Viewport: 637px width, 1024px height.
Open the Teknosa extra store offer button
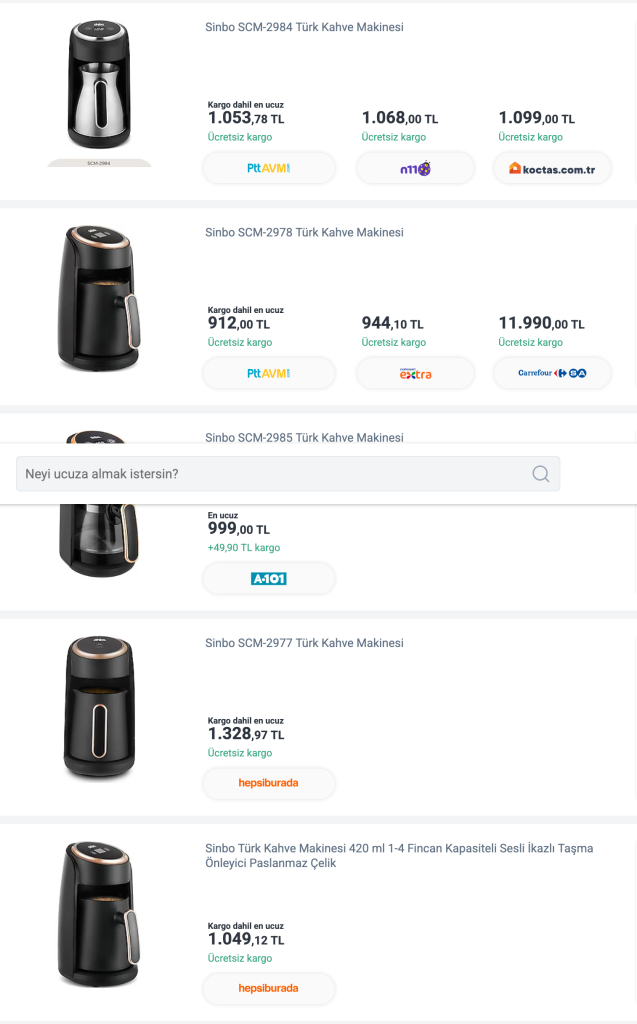(416, 374)
